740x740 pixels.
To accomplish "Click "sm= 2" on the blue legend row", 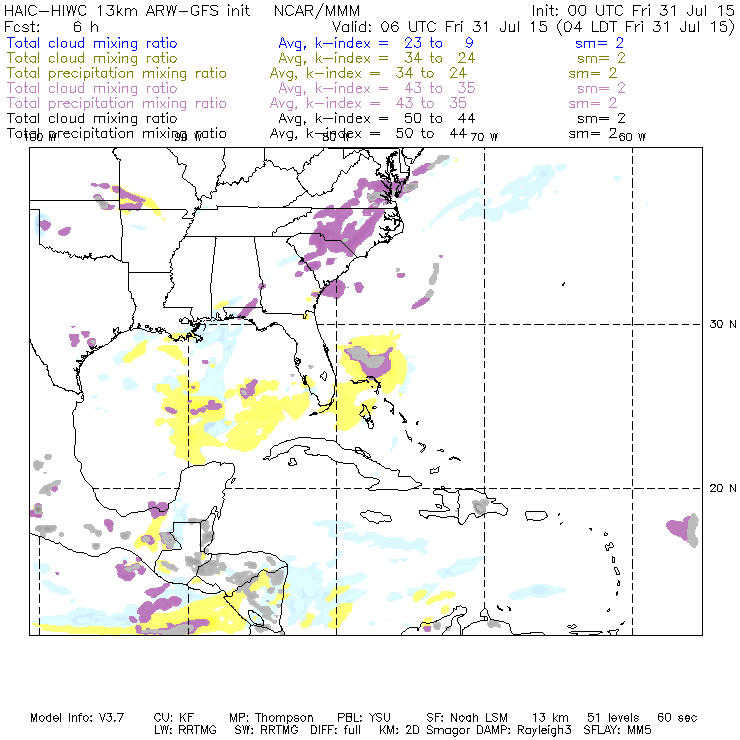I will (599, 43).
